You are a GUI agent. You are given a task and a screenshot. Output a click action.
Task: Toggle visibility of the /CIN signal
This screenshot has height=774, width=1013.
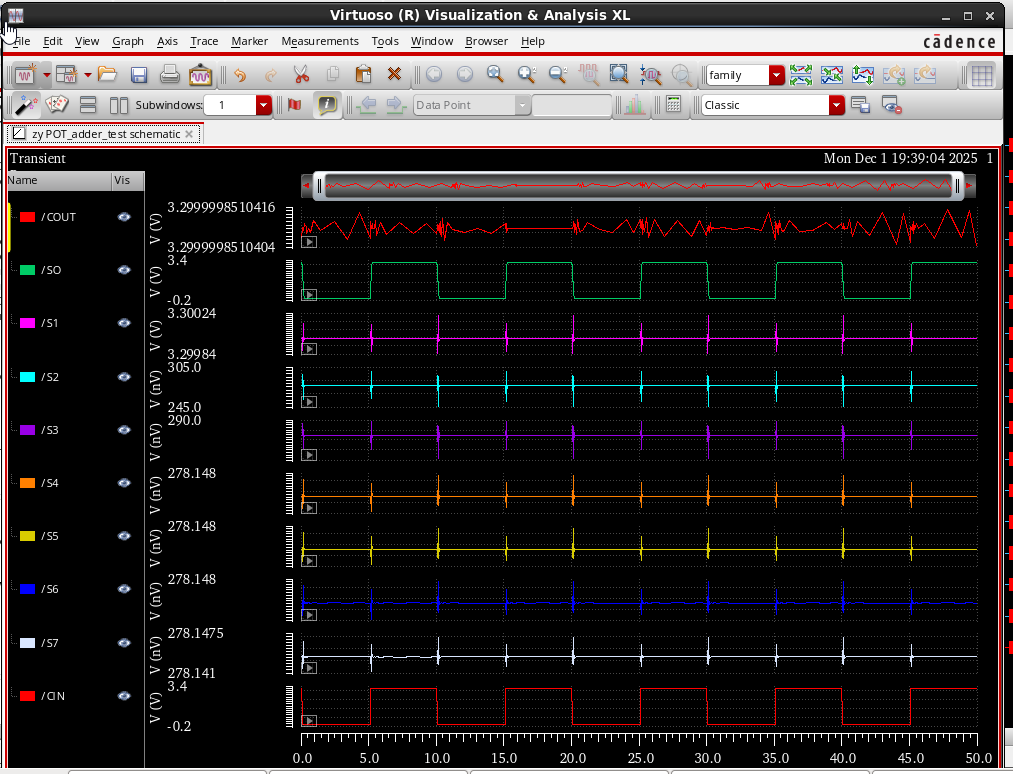[124, 696]
